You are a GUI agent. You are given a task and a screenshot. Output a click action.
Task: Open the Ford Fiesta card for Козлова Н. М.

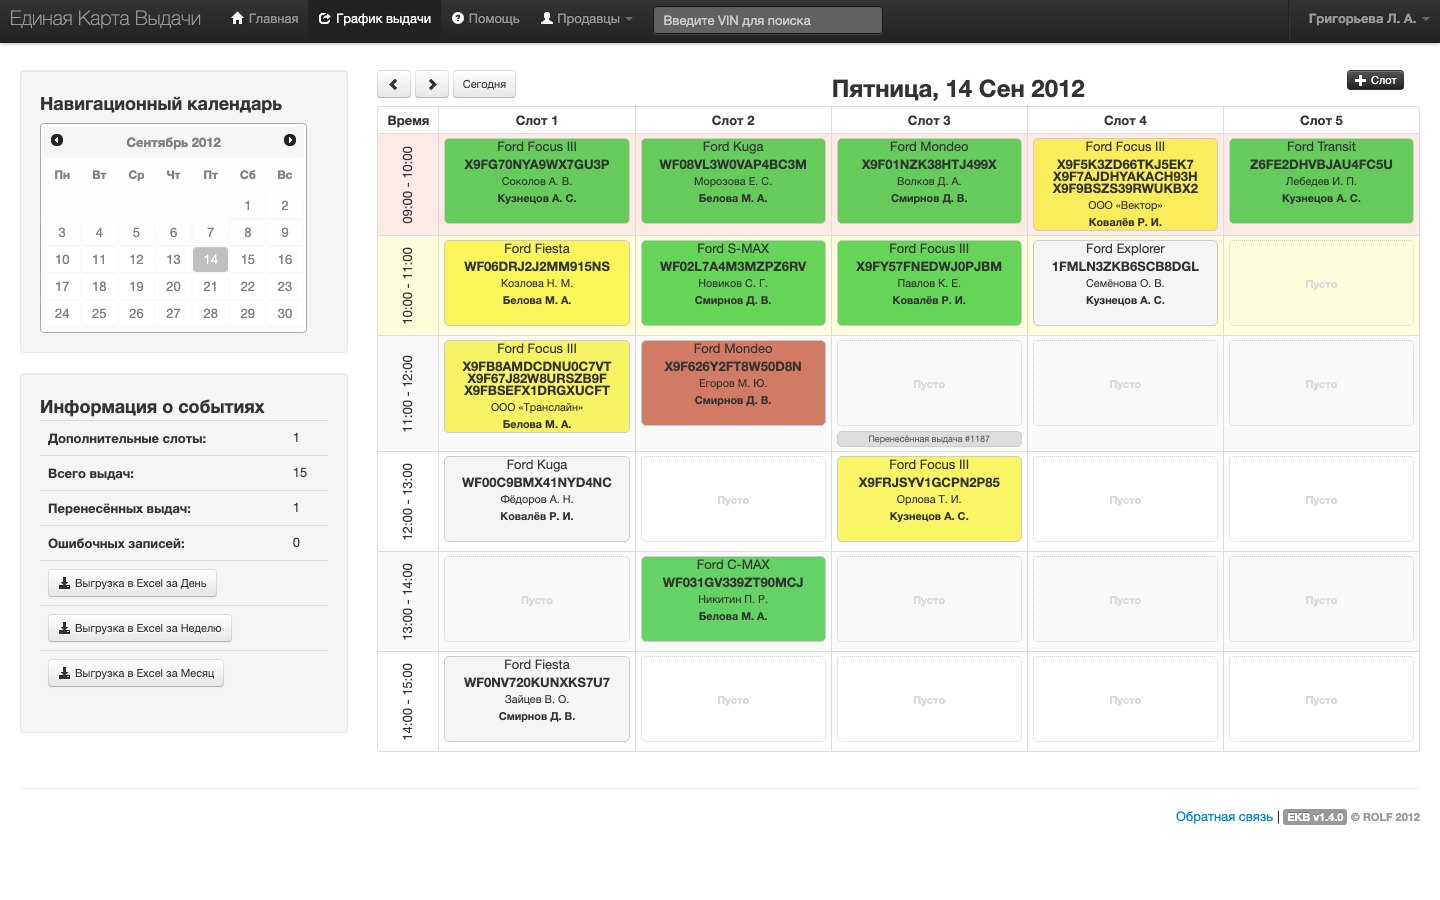click(537, 283)
